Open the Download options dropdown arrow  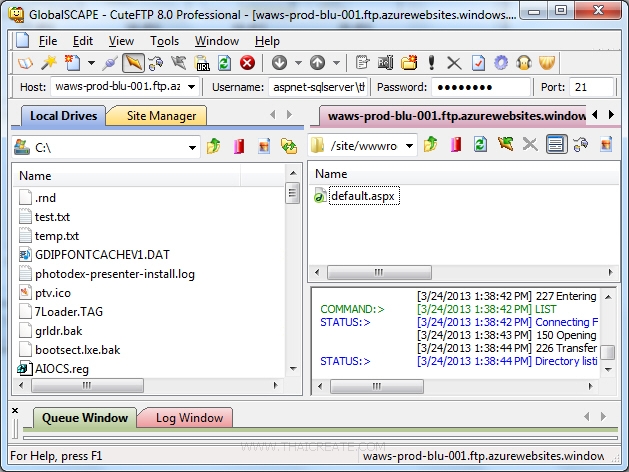pyautogui.click(x=298, y=63)
